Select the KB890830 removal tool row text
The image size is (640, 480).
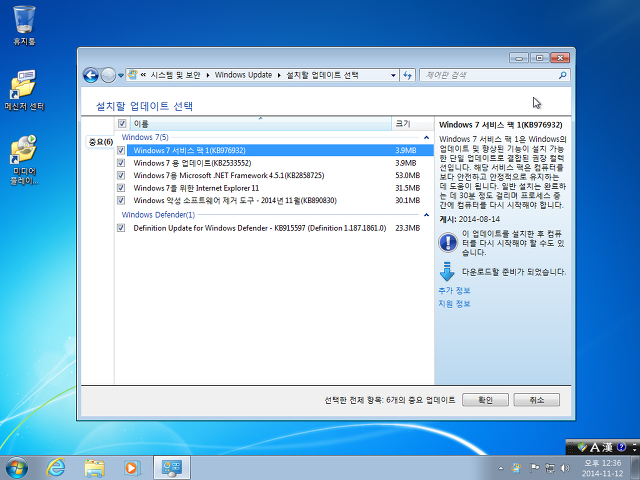click(x=235, y=200)
